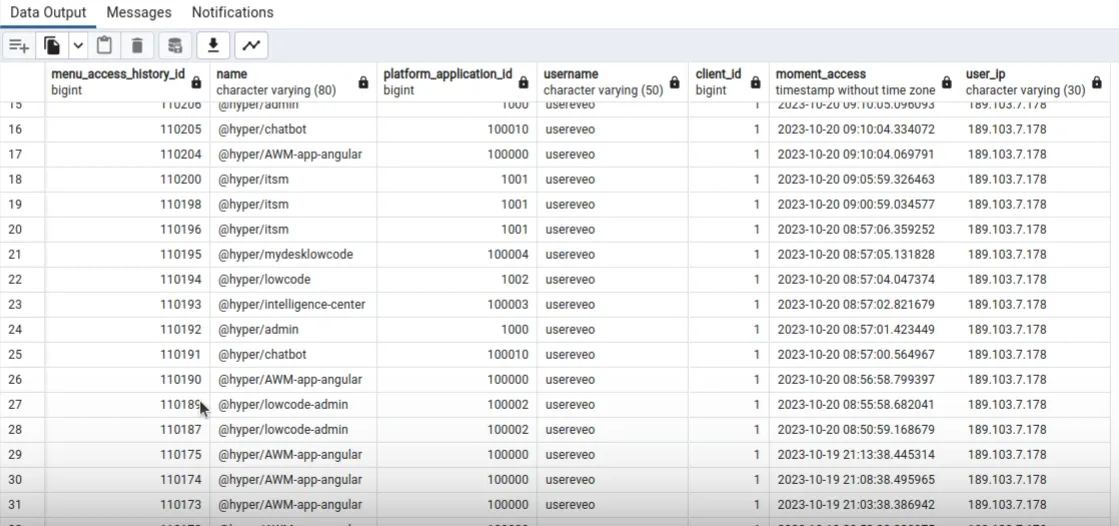The image size is (1119, 526).
Task: Click the usereveo cell in row 20
Action: (612, 229)
